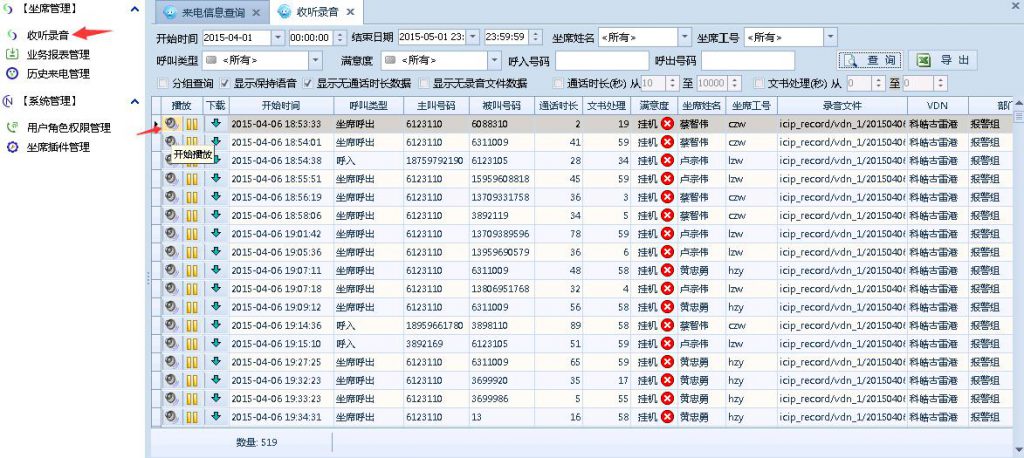Open 用户角色权限管理 from the sidebar

68,128
